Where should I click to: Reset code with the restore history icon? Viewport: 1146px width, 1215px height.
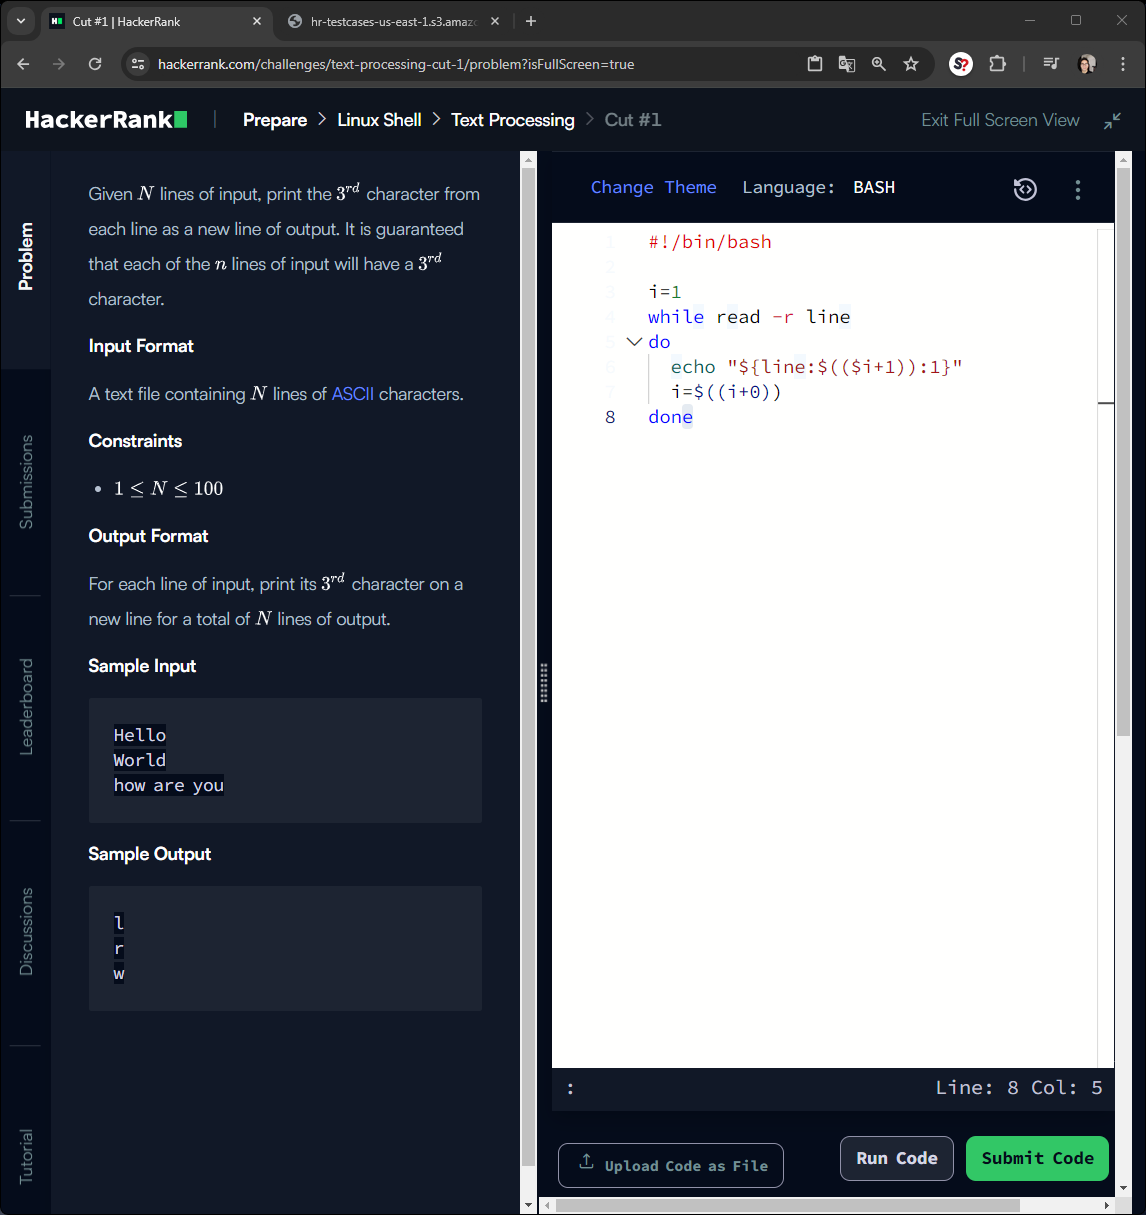(x=1025, y=189)
